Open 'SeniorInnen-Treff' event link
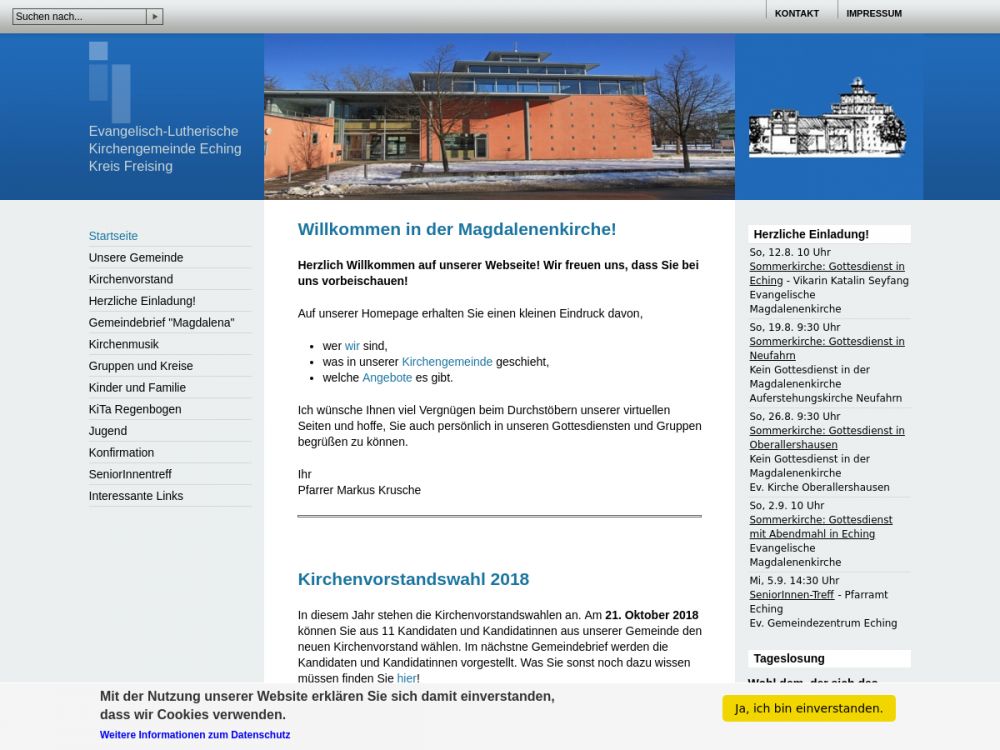1000x750 pixels. click(791, 595)
